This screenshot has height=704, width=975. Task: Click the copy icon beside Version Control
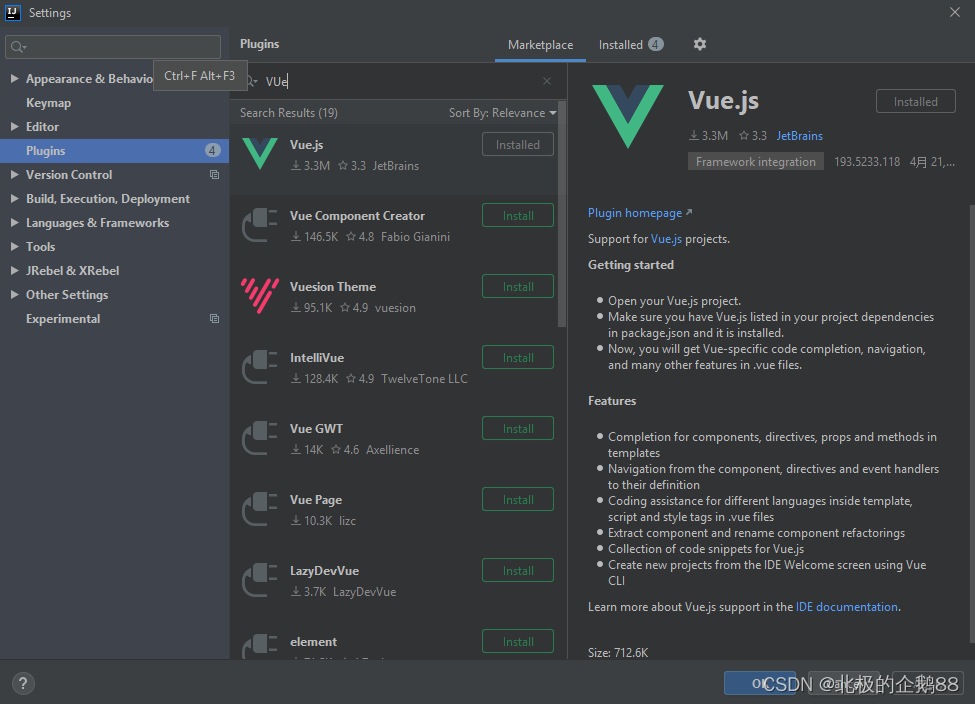pyautogui.click(x=215, y=175)
